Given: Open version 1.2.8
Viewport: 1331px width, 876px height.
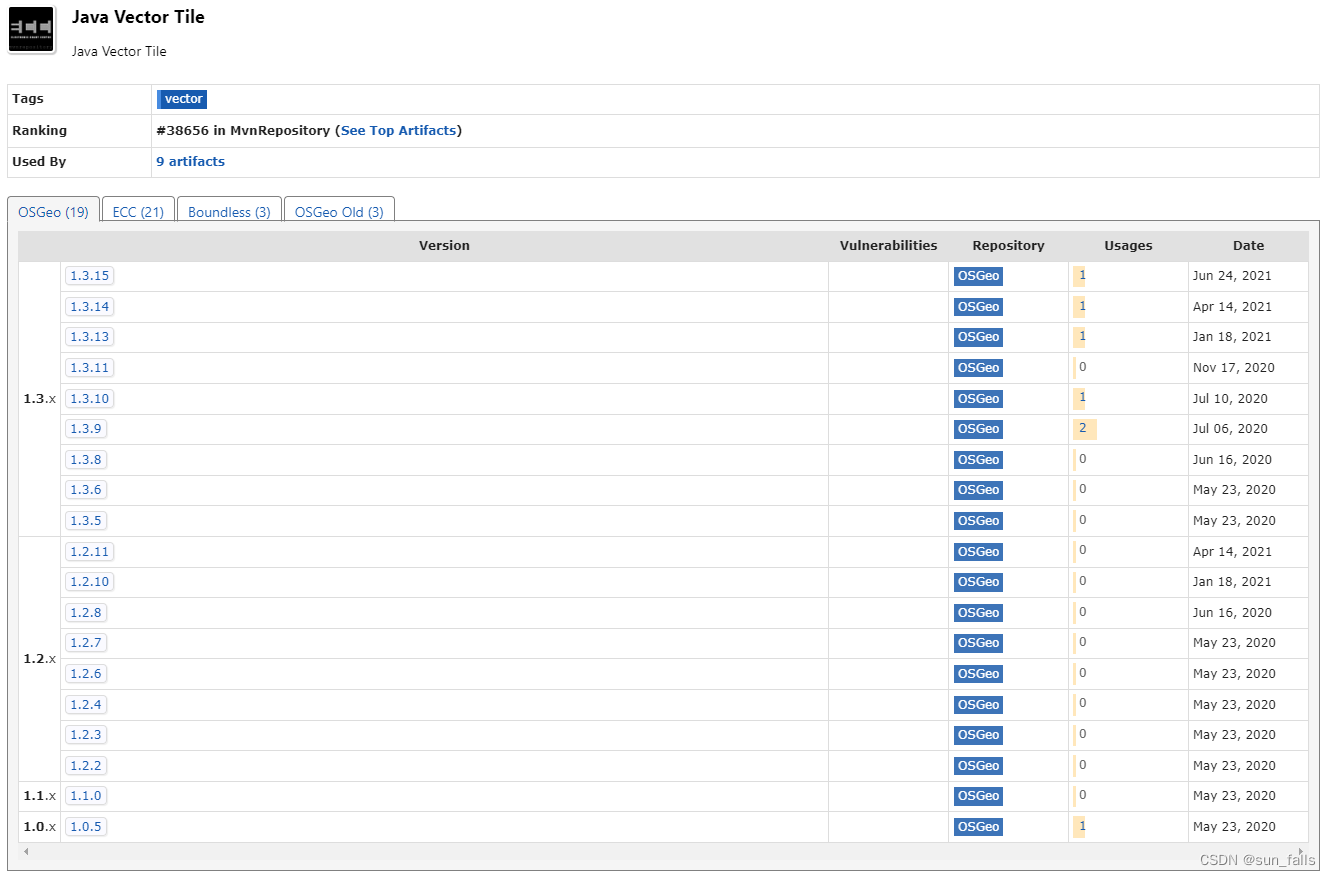Looking at the screenshot, I should coord(86,612).
